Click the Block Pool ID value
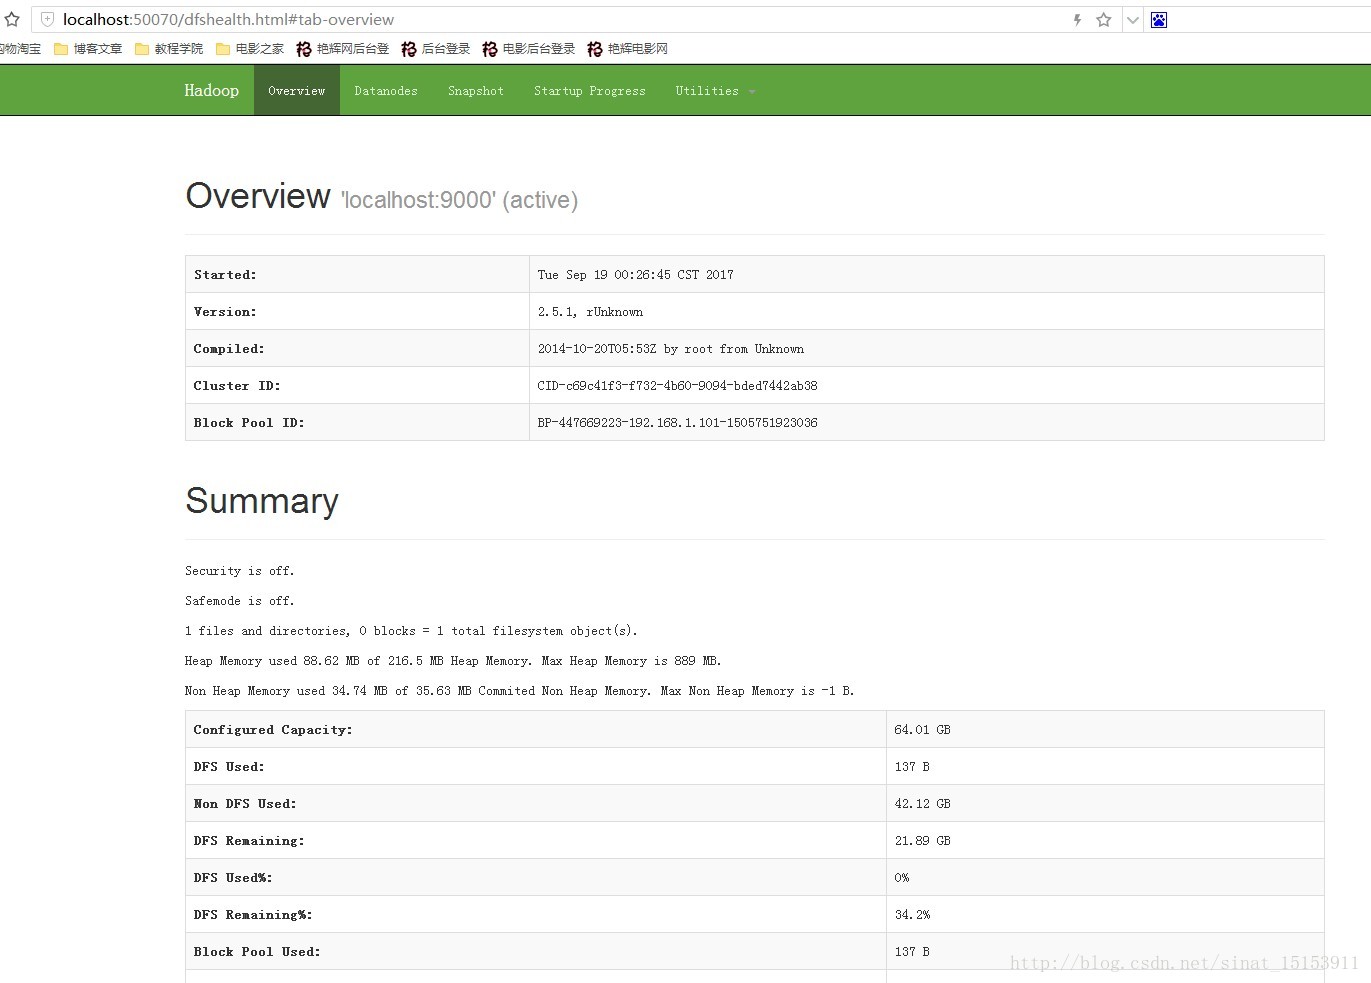This screenshot has height=983, width=1371. pos(677,422)
